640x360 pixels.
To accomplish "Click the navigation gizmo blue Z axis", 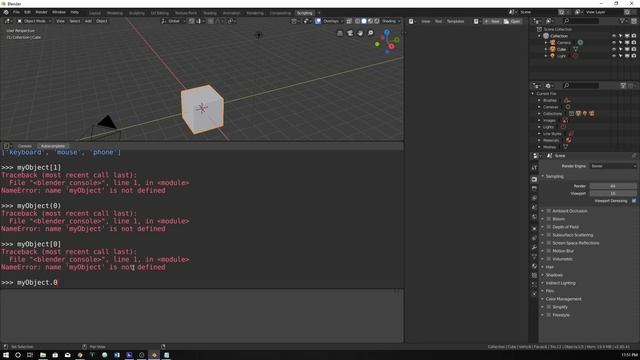I will 387,32.
